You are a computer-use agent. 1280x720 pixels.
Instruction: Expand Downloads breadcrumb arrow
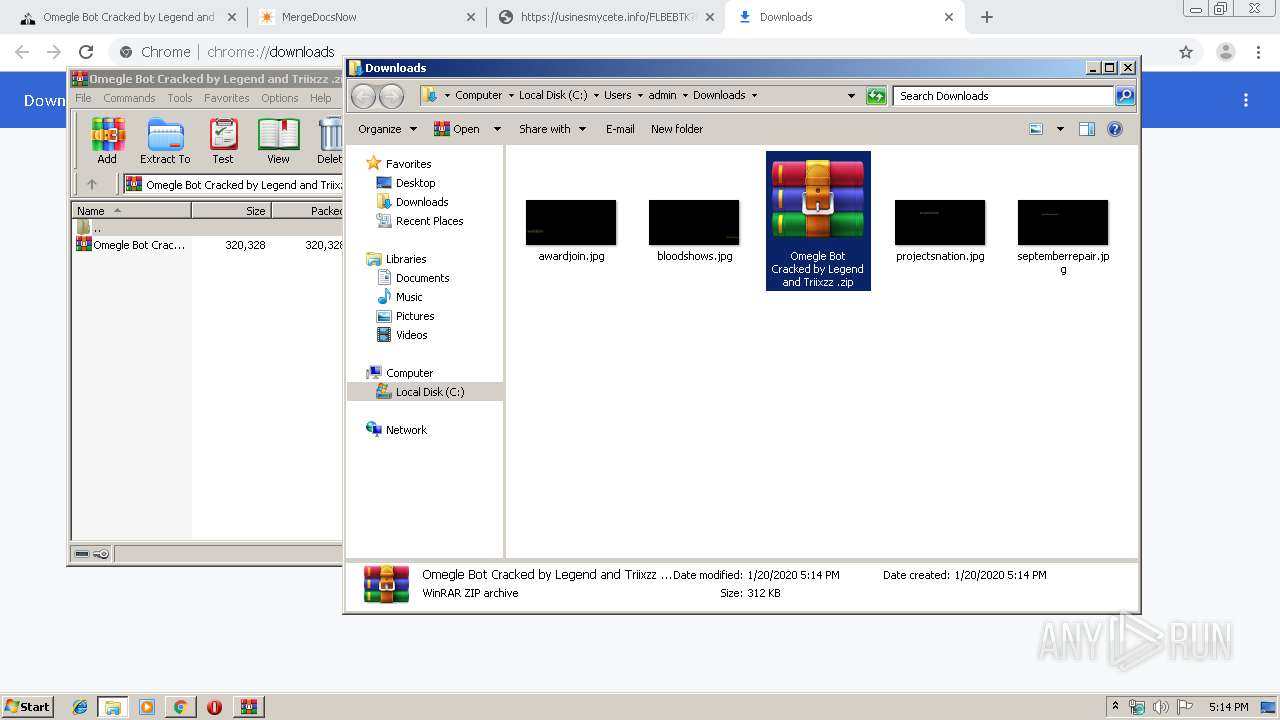754,96
